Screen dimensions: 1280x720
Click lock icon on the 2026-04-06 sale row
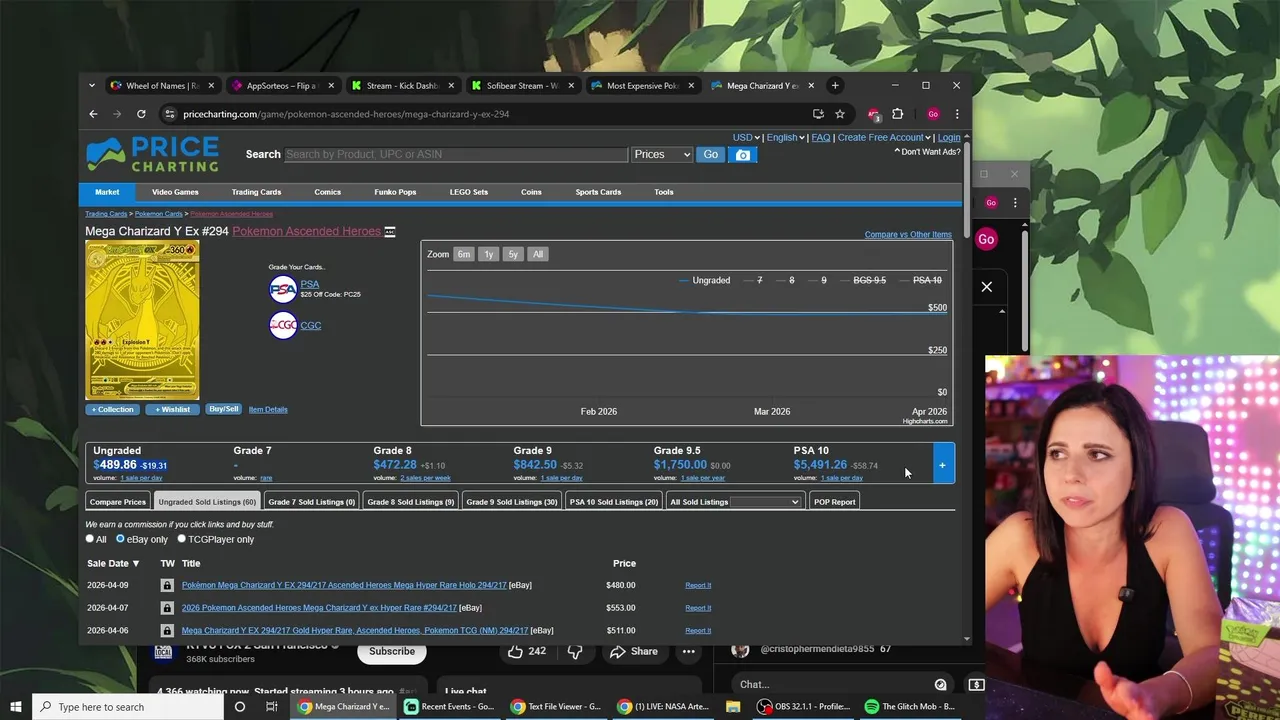(167, 630)
